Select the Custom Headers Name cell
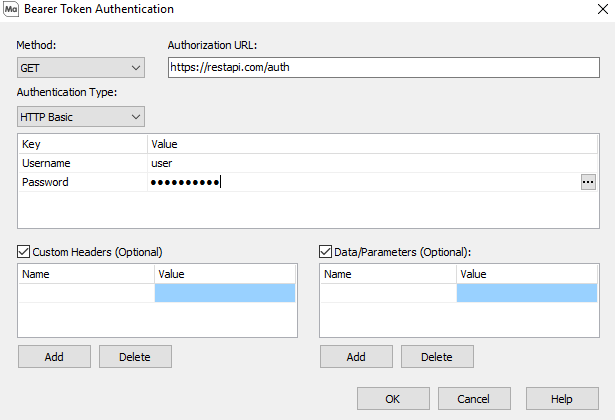This screenshot has height=420, width=615. 86,293
